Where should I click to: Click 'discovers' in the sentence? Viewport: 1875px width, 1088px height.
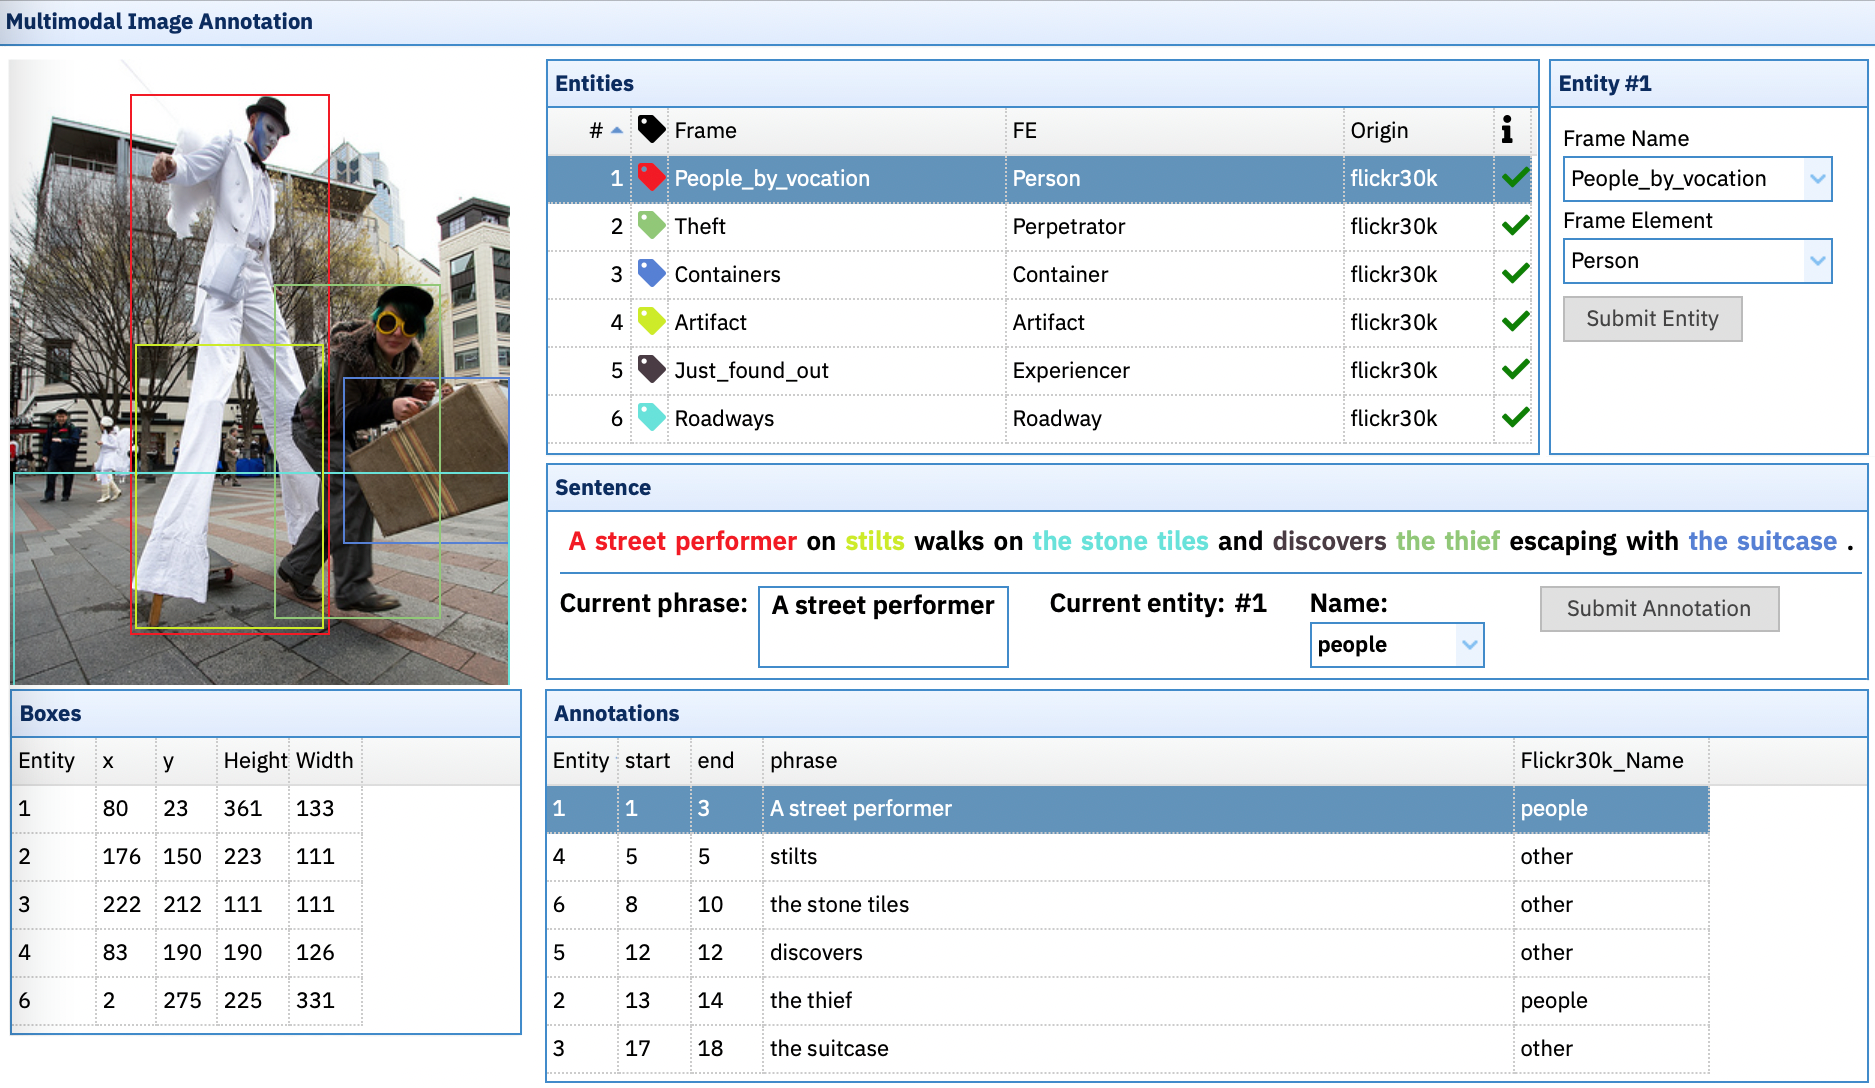coord(1329,541)
